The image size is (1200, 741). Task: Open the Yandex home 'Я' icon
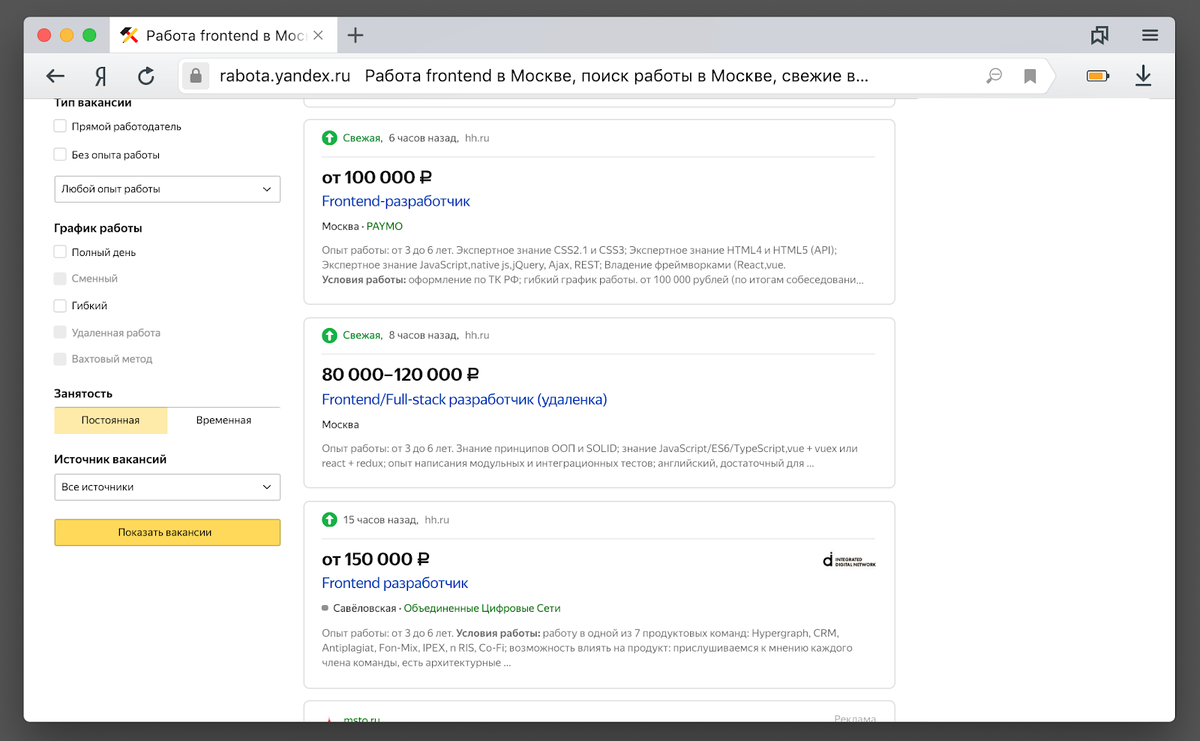pyautogui.click(x=100, y=76)
